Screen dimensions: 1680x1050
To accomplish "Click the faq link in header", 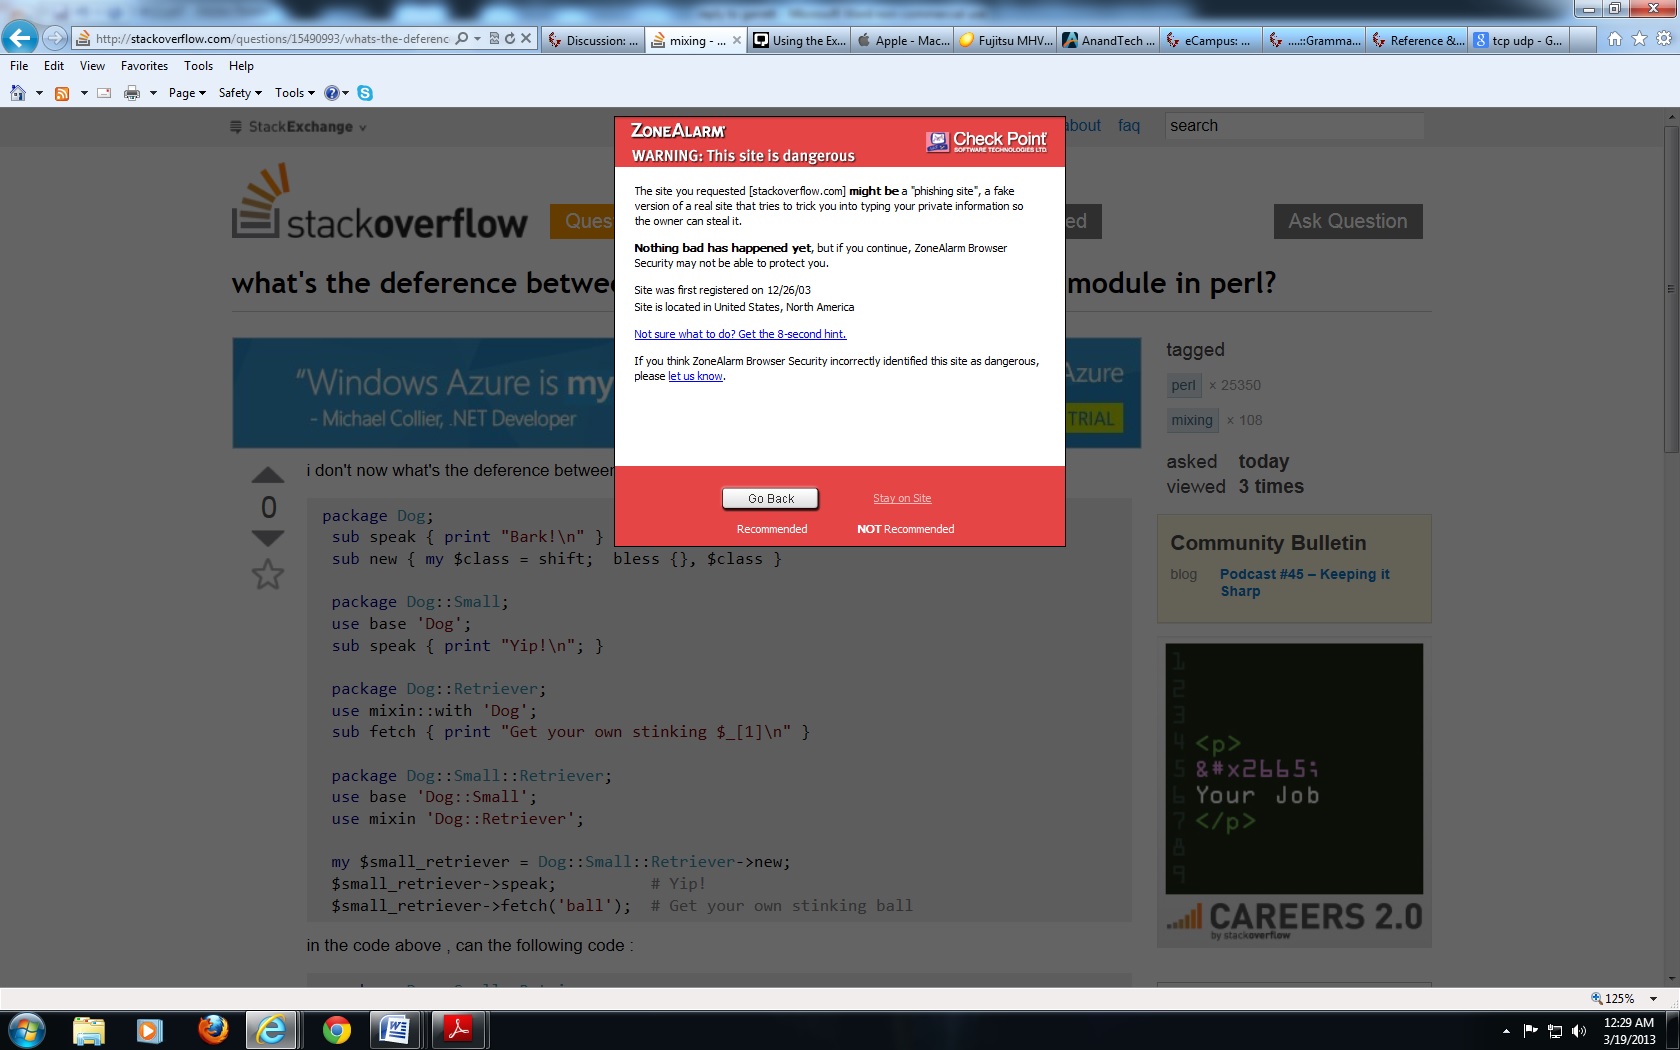I will pyautogui.click(x=1129, y=125).
